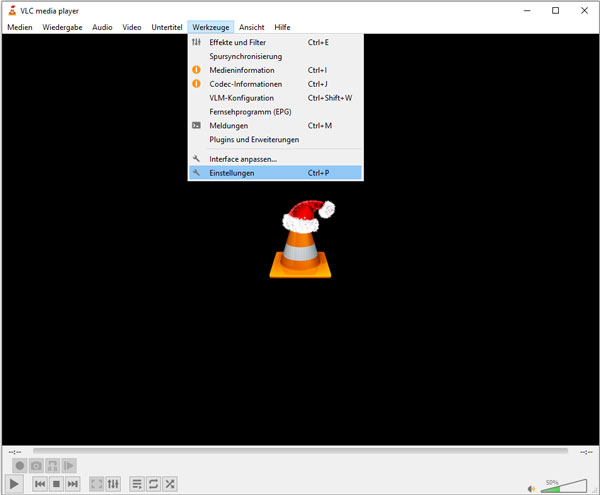The width and height of the screenshot is (600, 495).
Task: Mute audio via the speaker icon
Action: (532, 488)
